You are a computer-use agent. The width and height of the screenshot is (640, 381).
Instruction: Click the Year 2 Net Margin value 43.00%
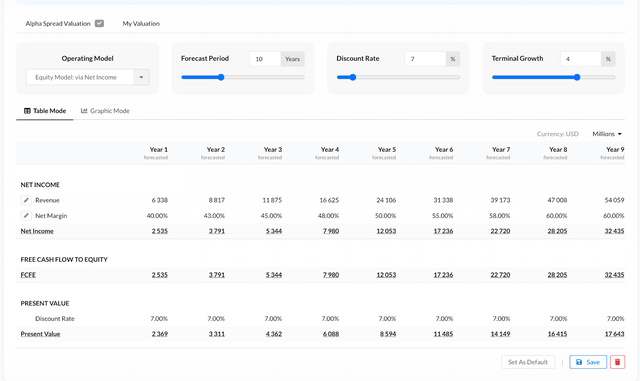(214, 216)
